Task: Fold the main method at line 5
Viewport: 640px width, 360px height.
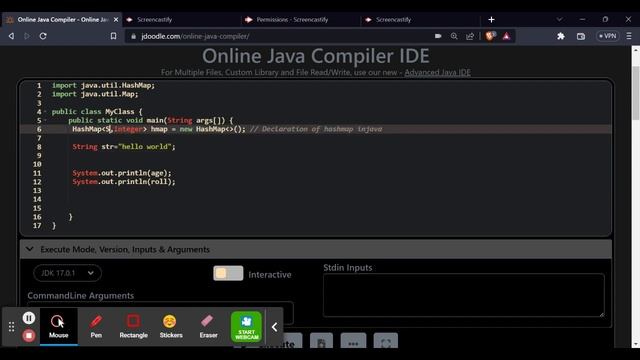Action: pyautogui.click(x=45, y=120)
